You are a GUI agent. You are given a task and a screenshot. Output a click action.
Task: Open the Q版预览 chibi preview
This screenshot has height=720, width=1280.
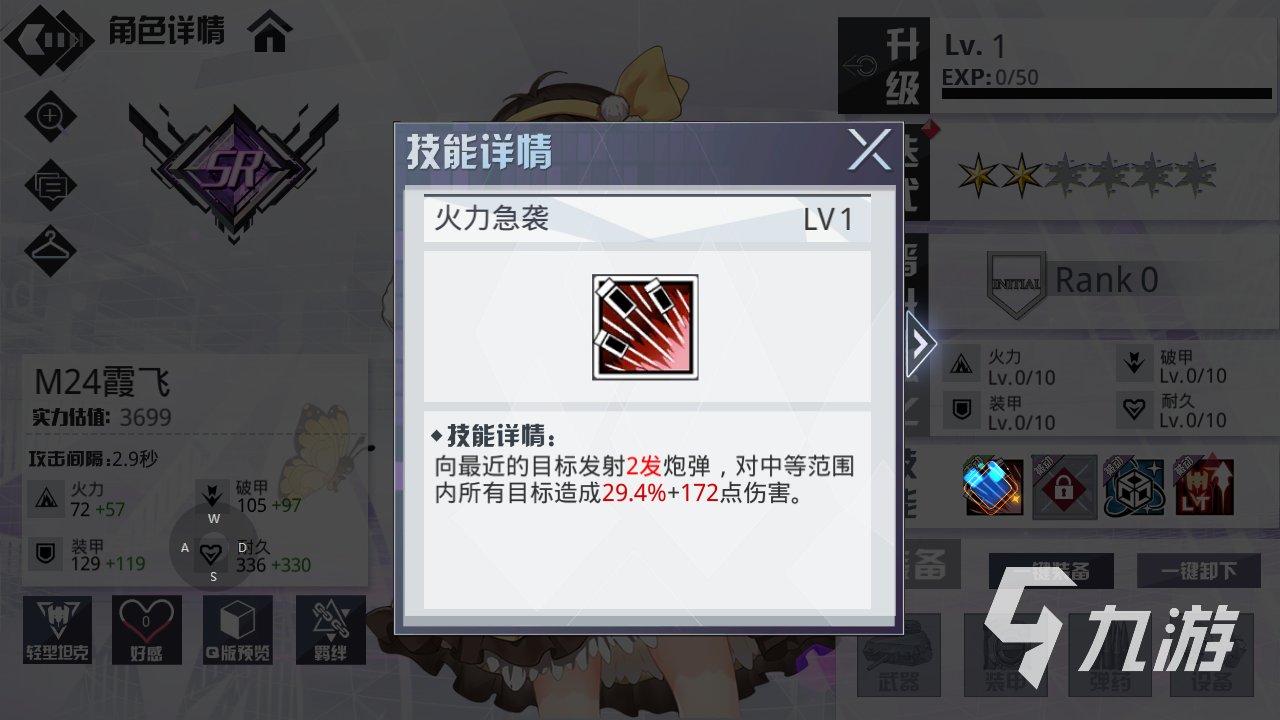point(238,630)
